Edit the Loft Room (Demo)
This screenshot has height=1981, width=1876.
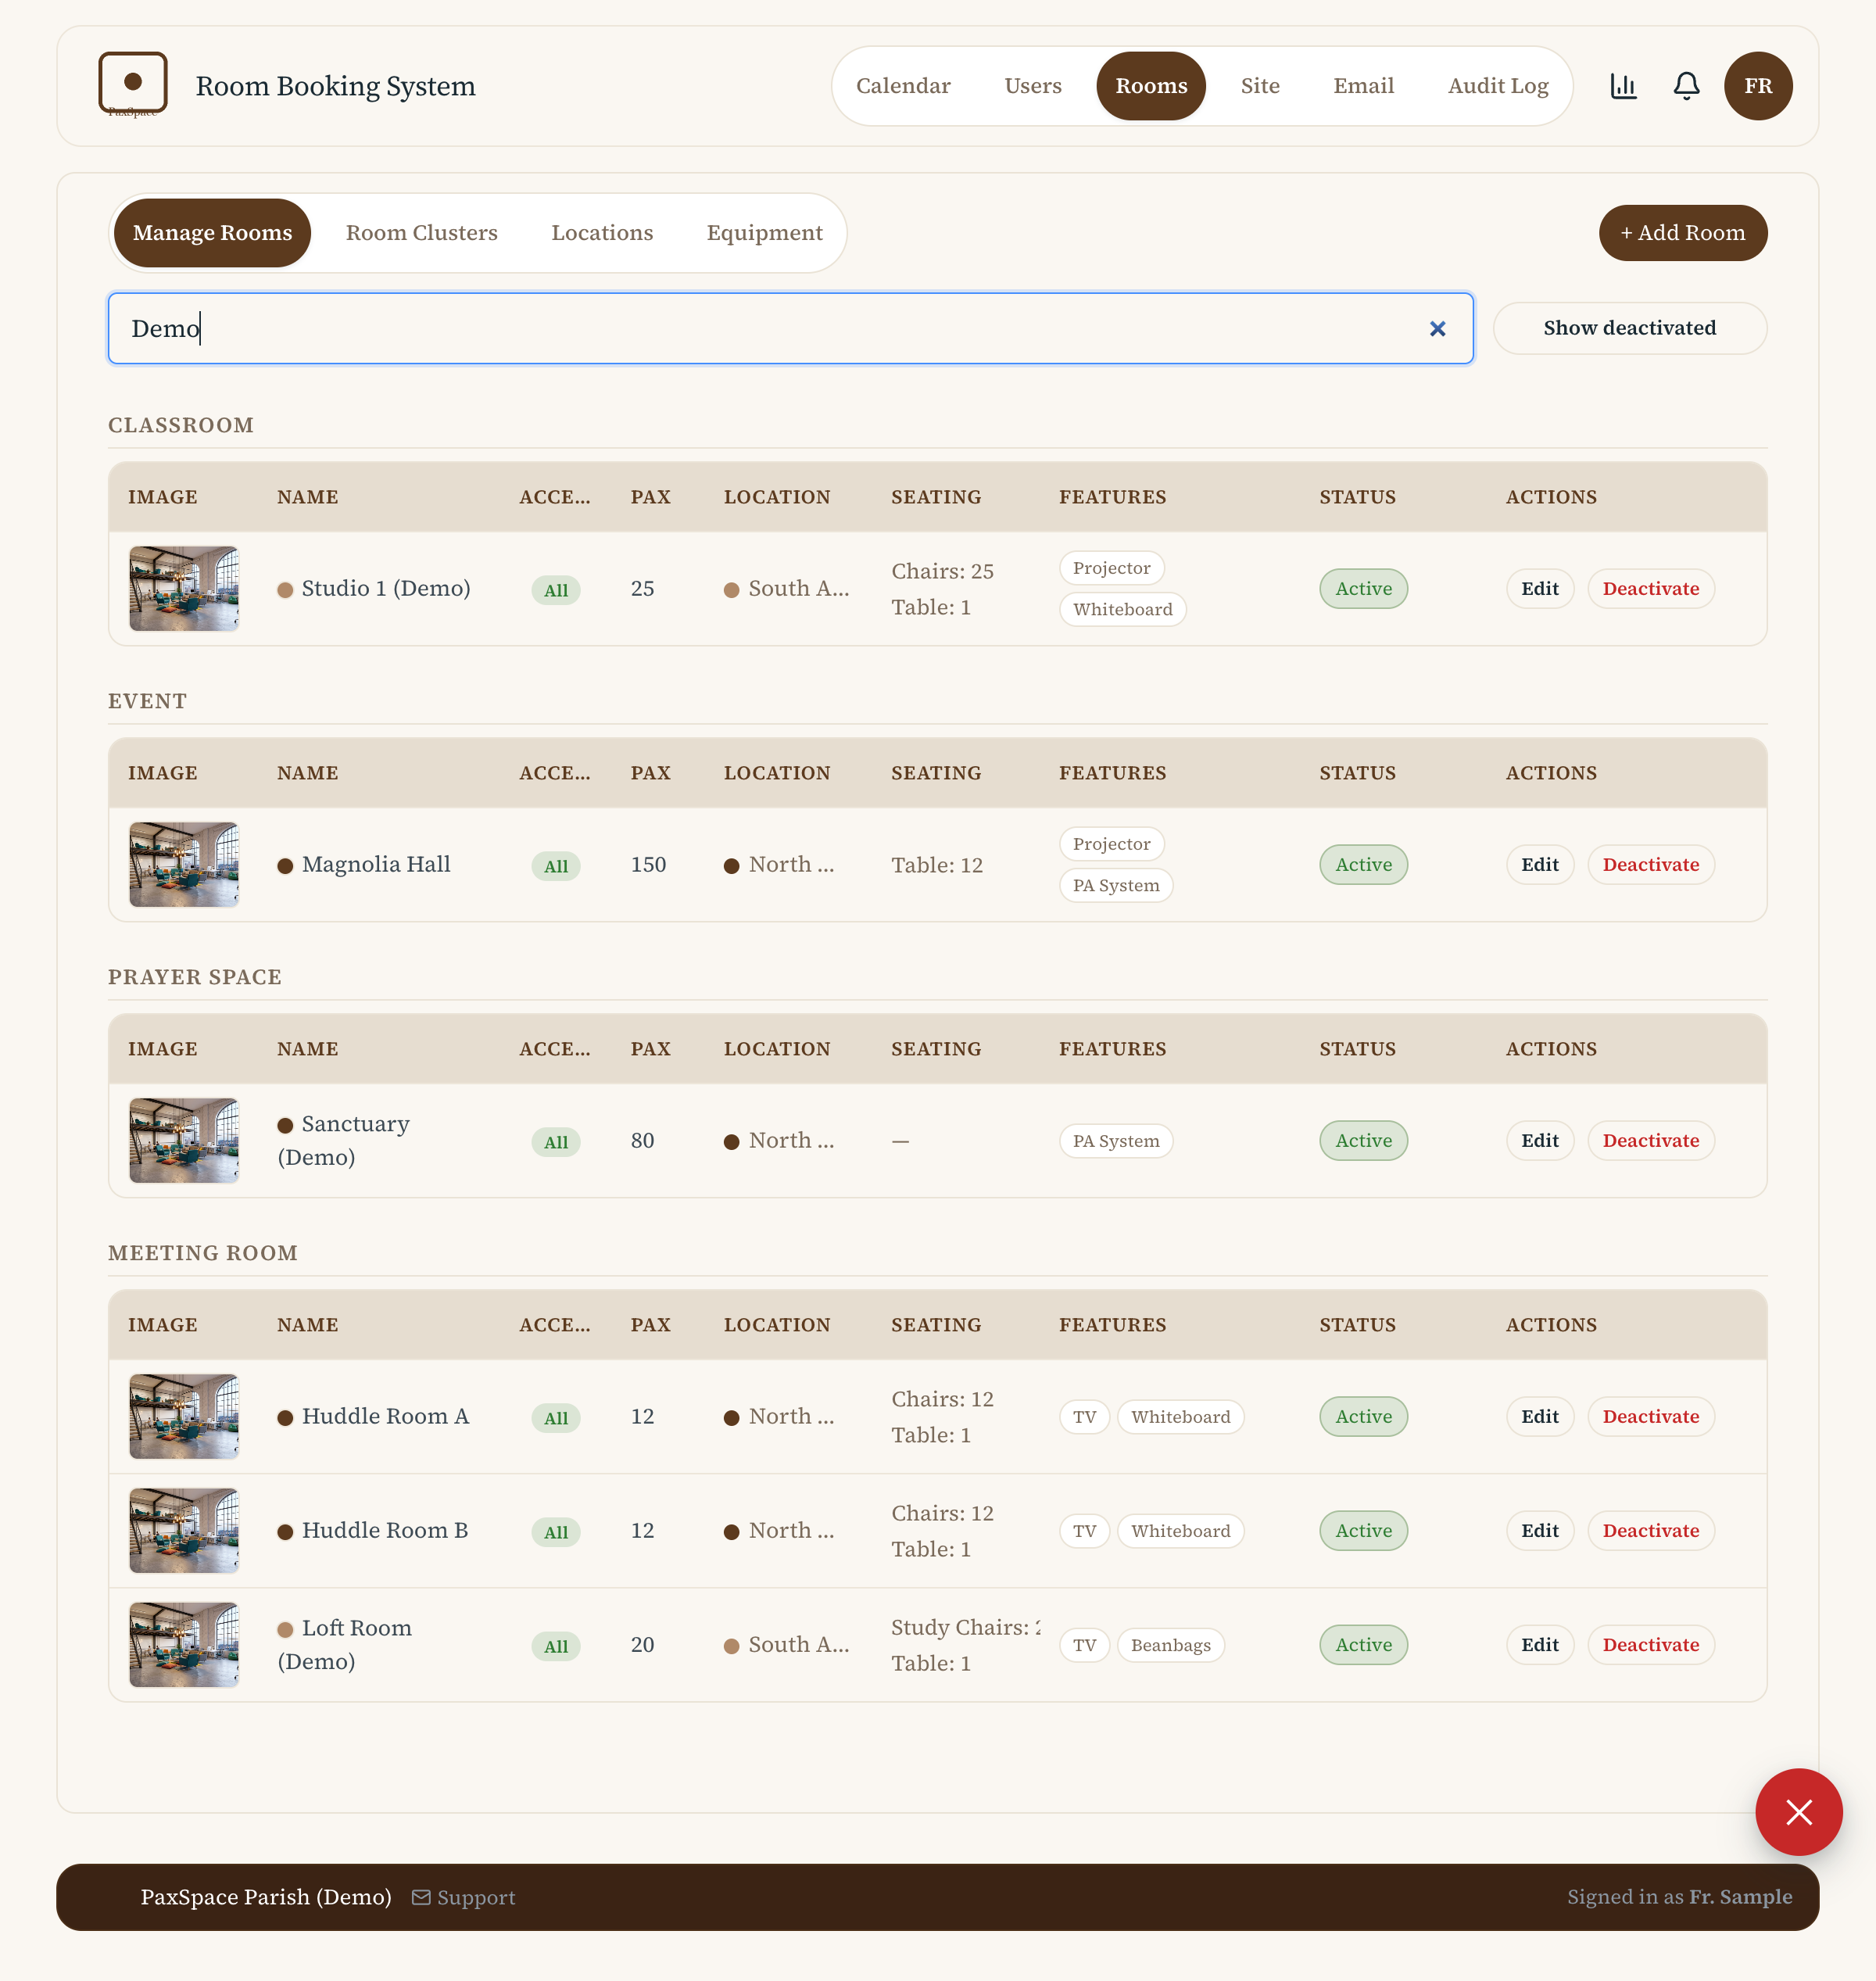pyautogui.click(x=1539, y=1645)
